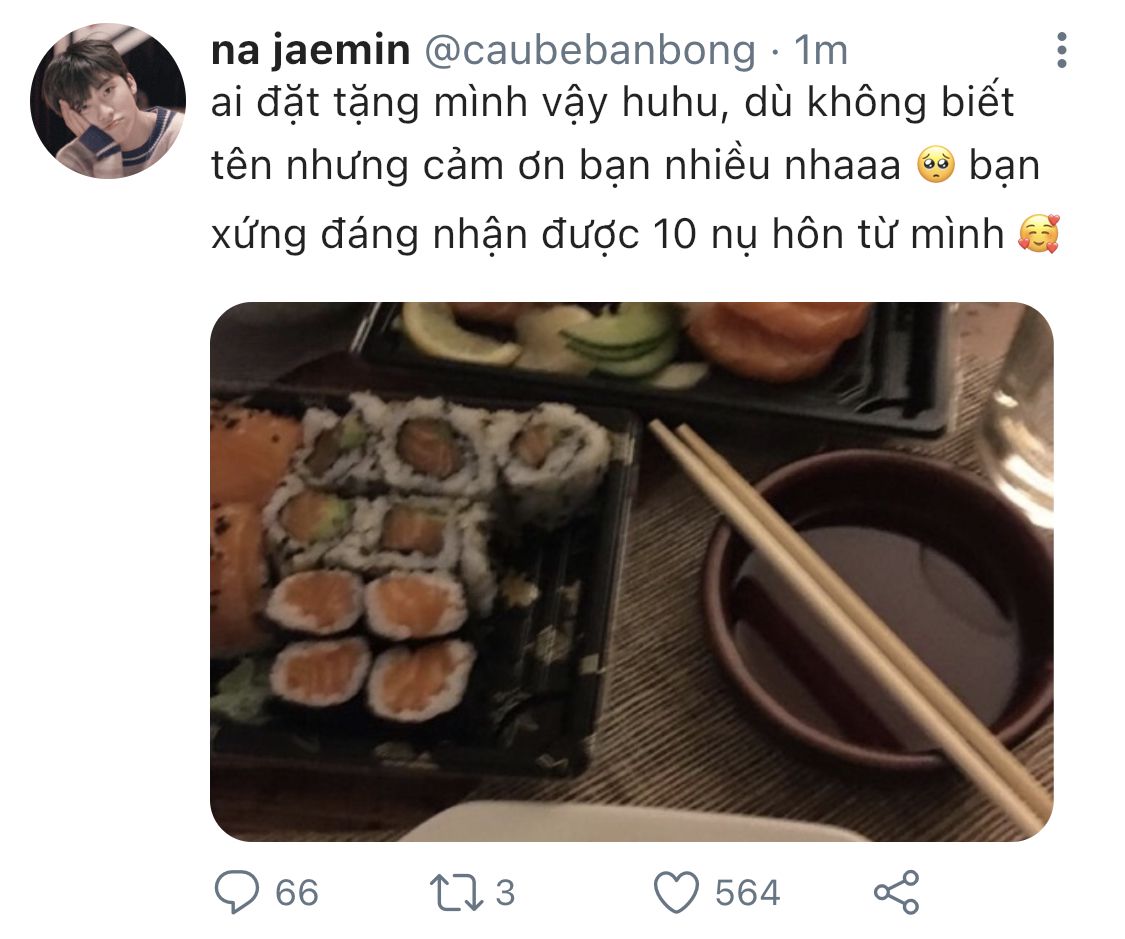Click the reply count 66
Viewport: 1125px width, 939px height.
coord(297,893)
